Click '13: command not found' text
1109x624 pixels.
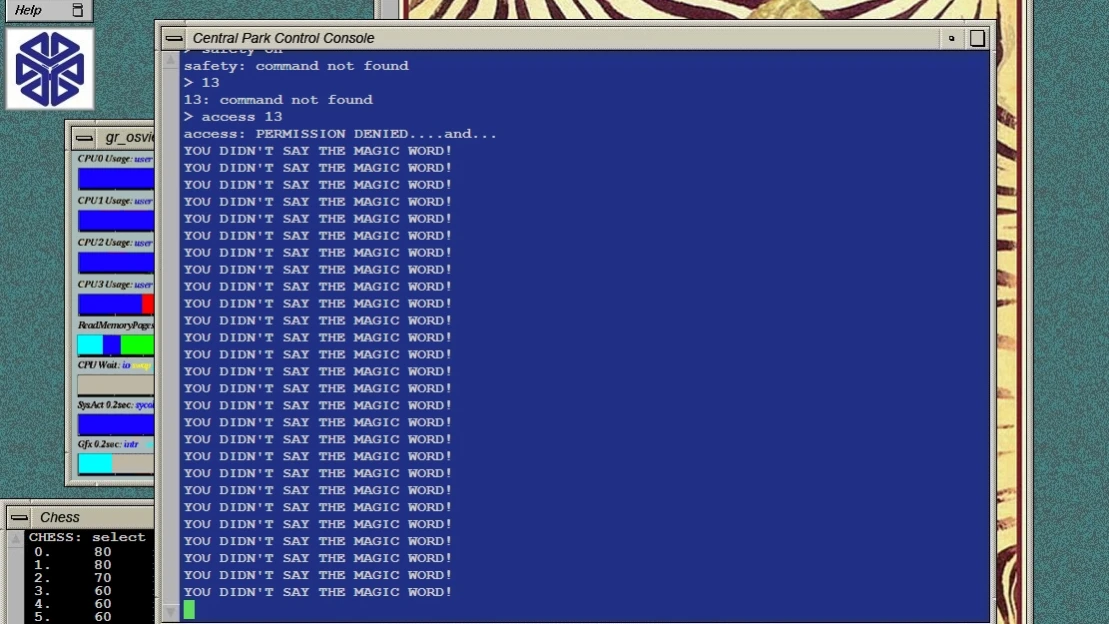tap(278, 100)
